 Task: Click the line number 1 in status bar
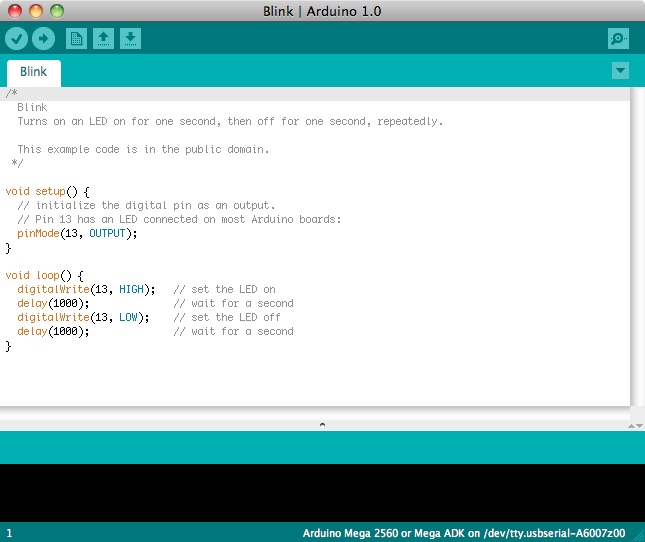tap(9, 533)
